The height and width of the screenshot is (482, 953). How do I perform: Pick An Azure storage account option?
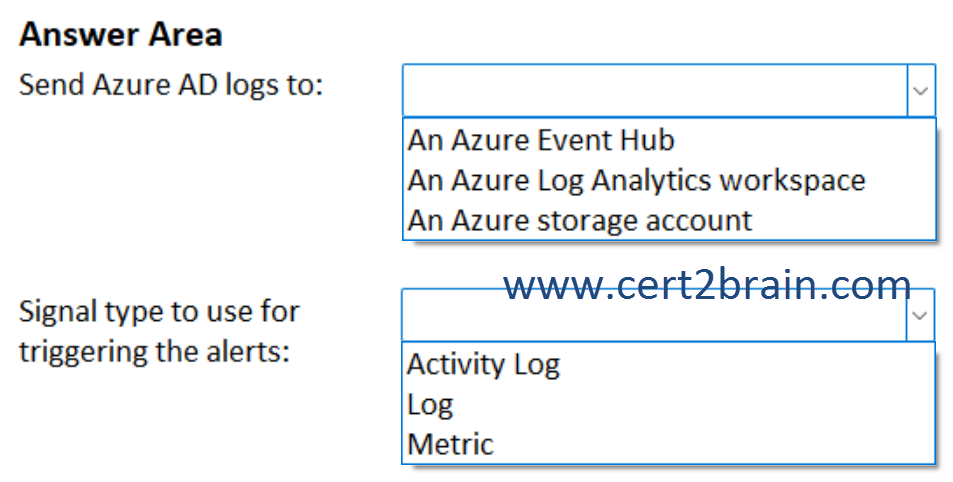coord(580,220)
